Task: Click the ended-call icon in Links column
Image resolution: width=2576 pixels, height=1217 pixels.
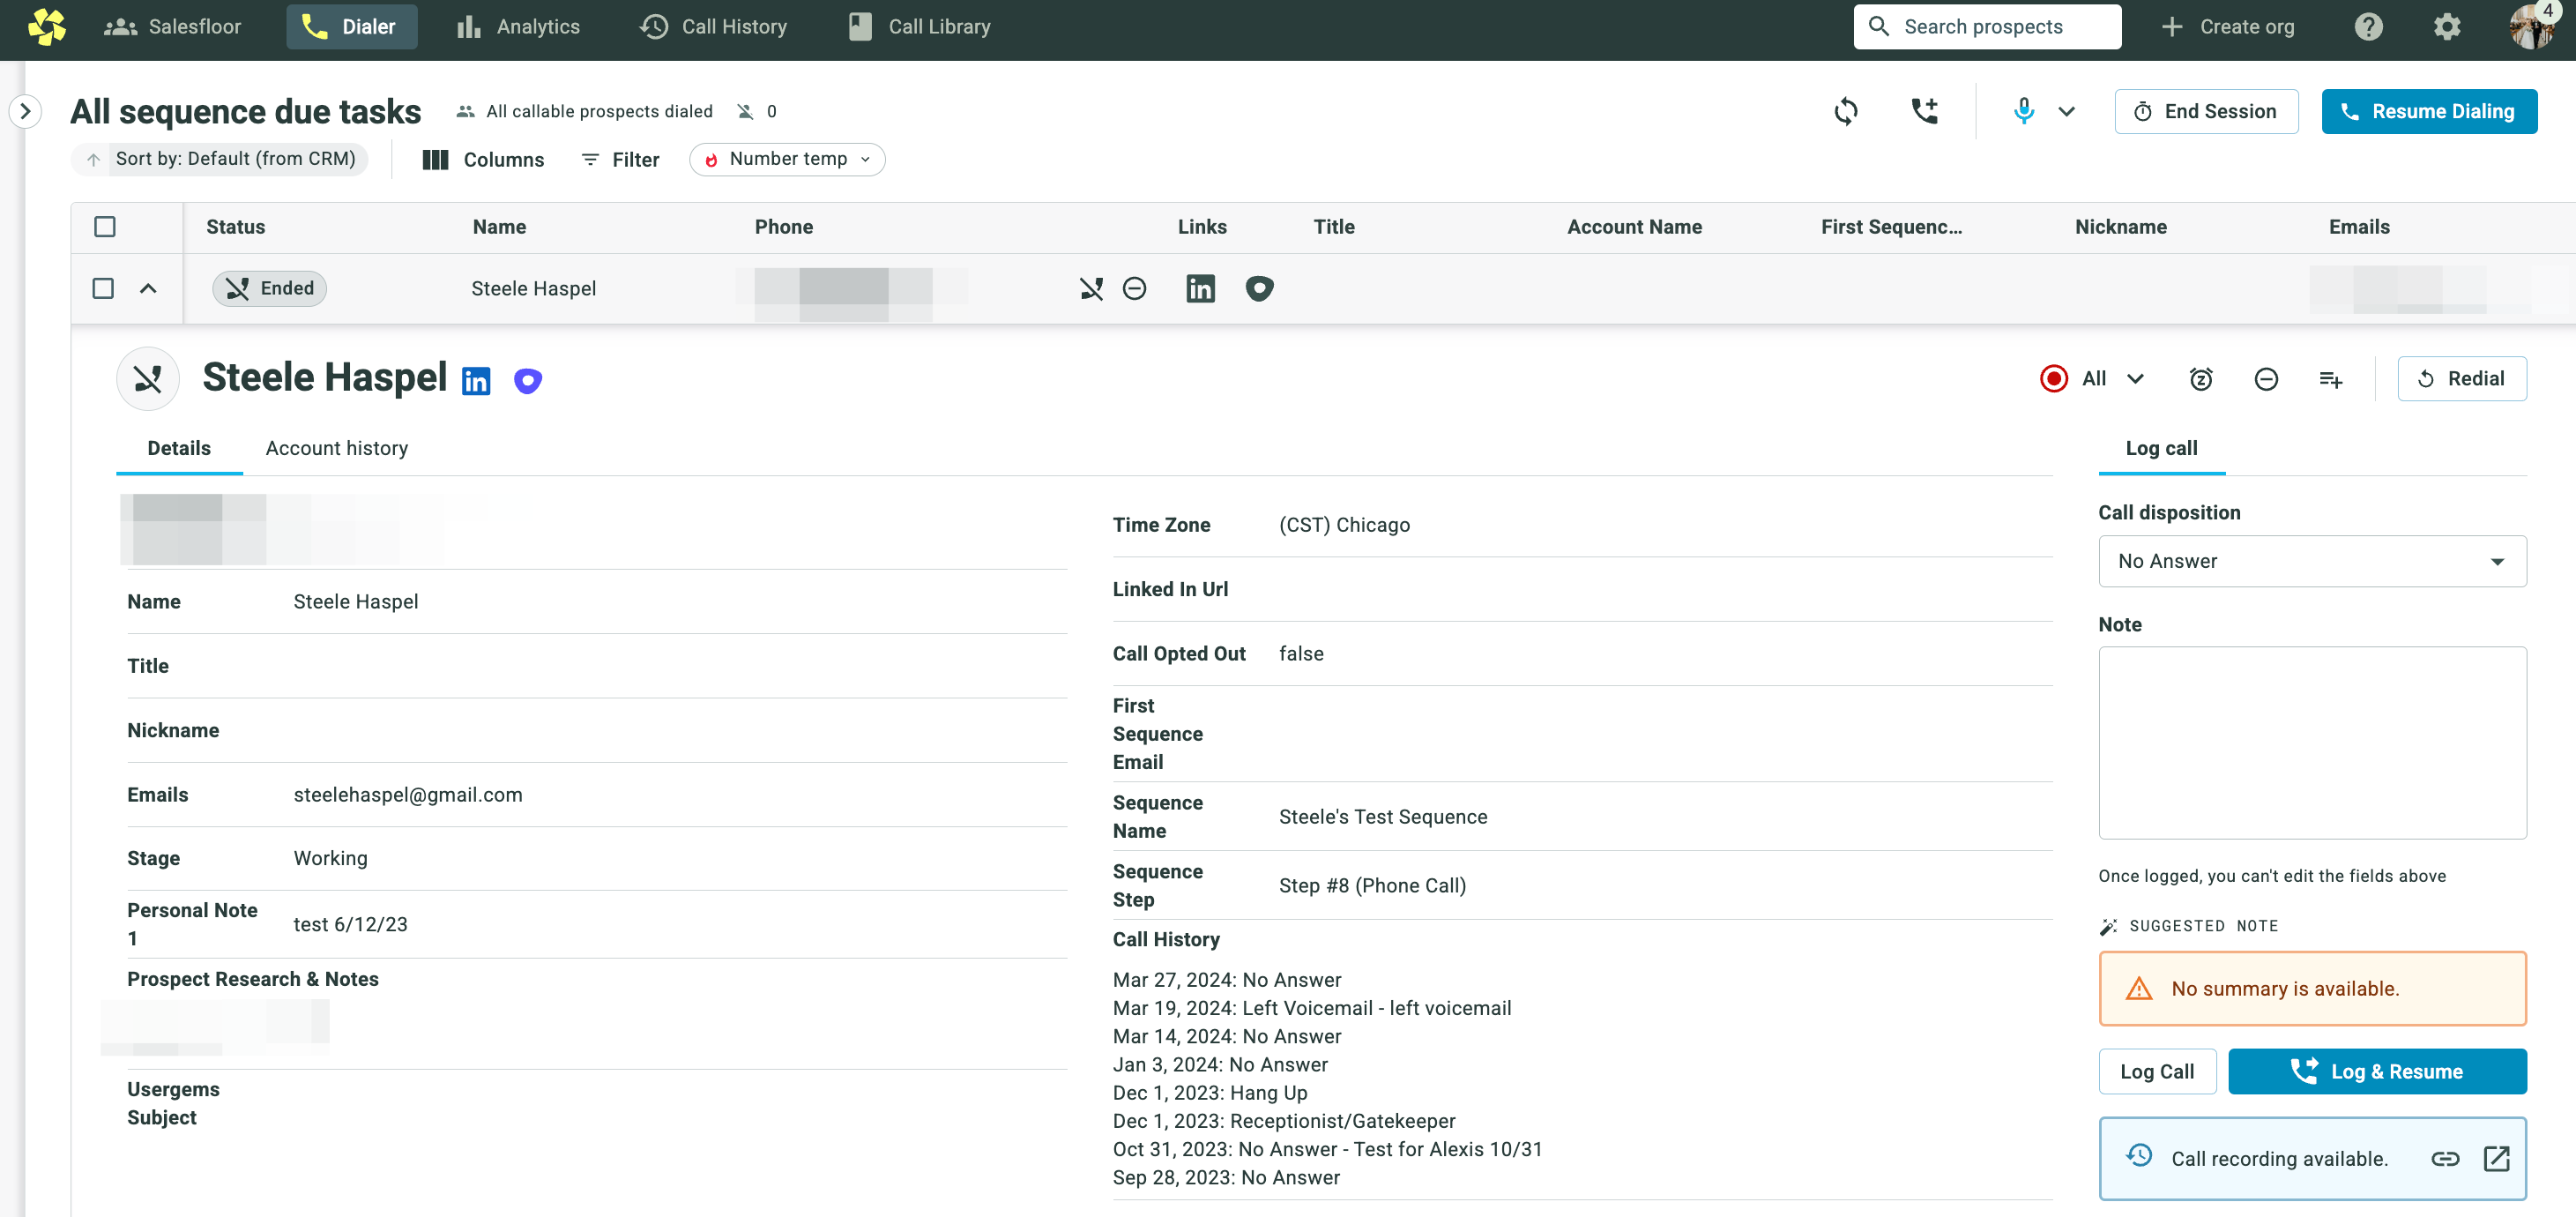Action: point(1091,289)
